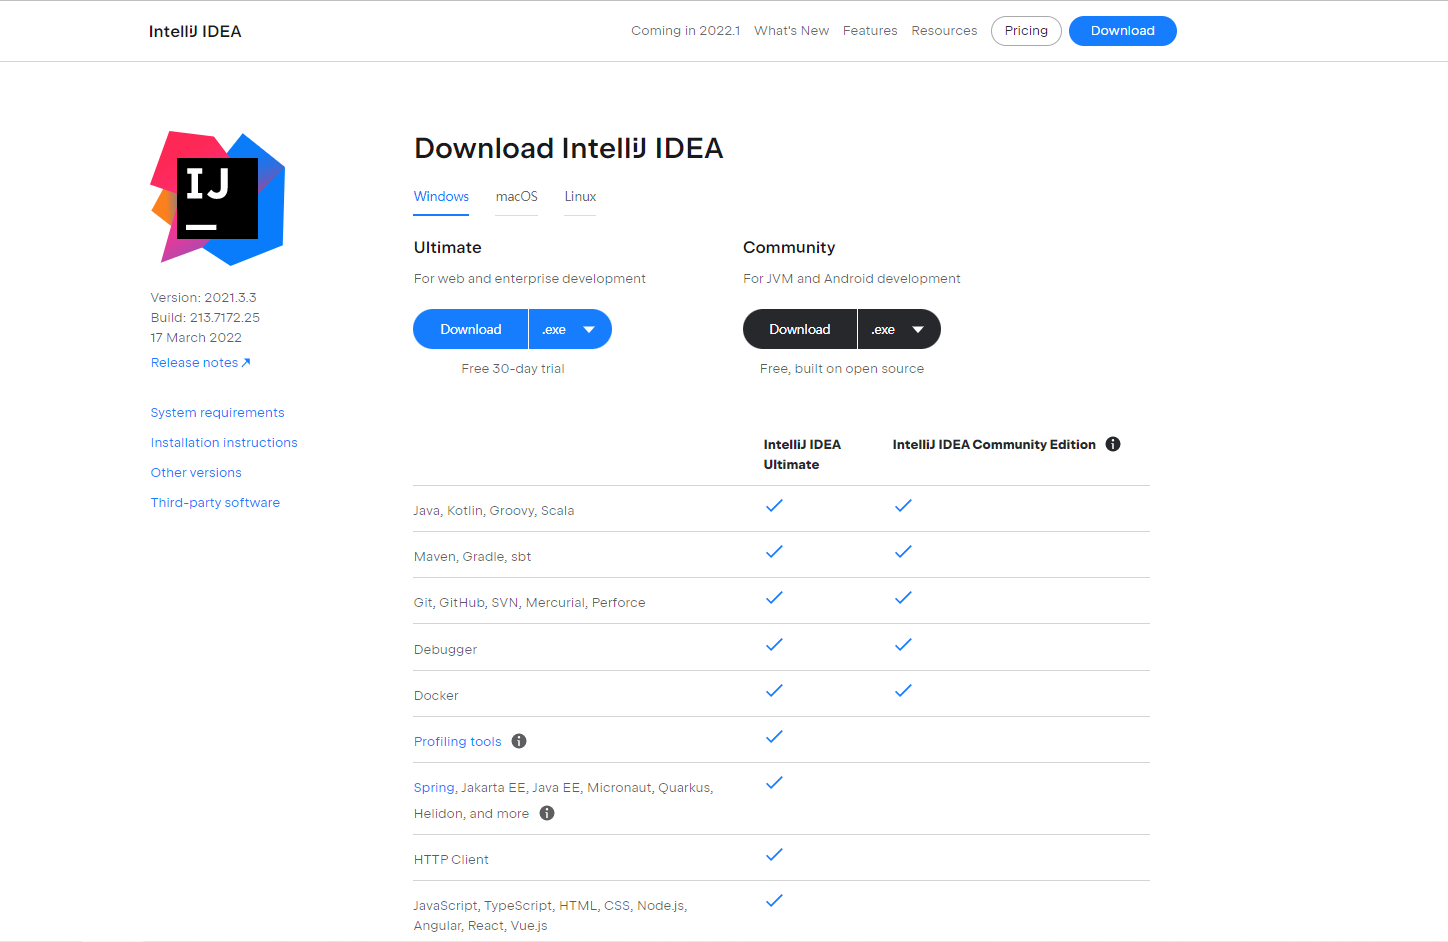This screenshot has height=942, width=1448.
Task: Download IntelliJ IDEA Ultimate
Action: pos(470,329)
